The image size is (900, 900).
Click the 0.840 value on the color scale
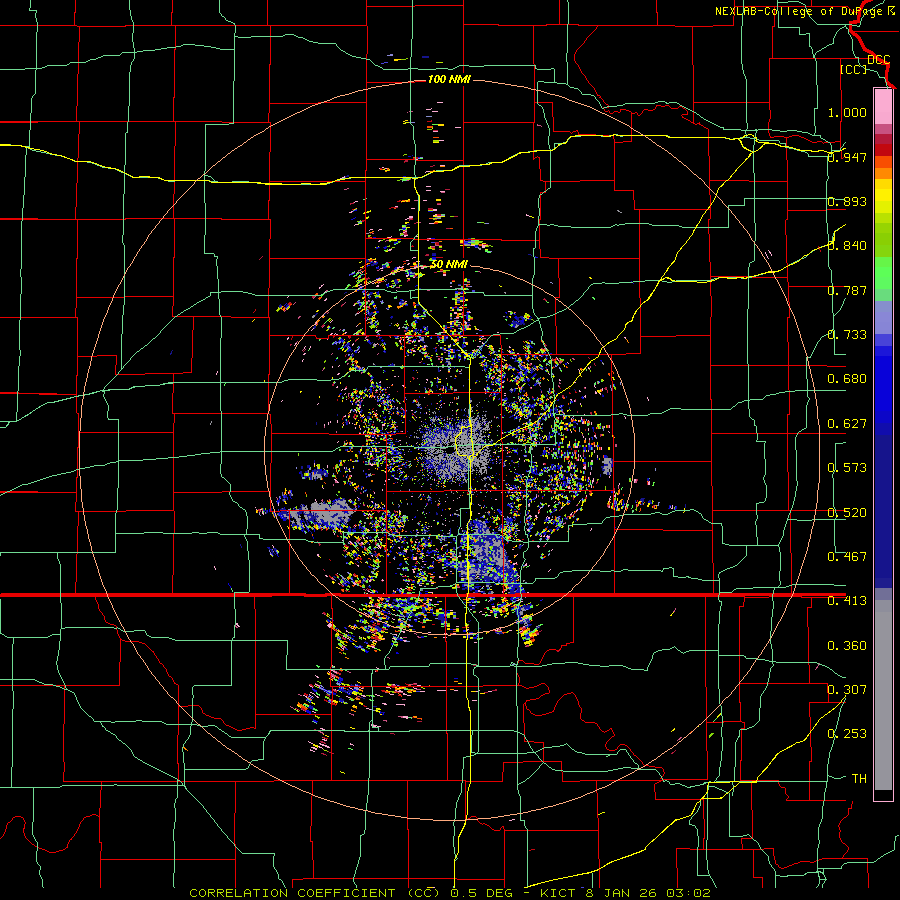click(x=847, y=246)
